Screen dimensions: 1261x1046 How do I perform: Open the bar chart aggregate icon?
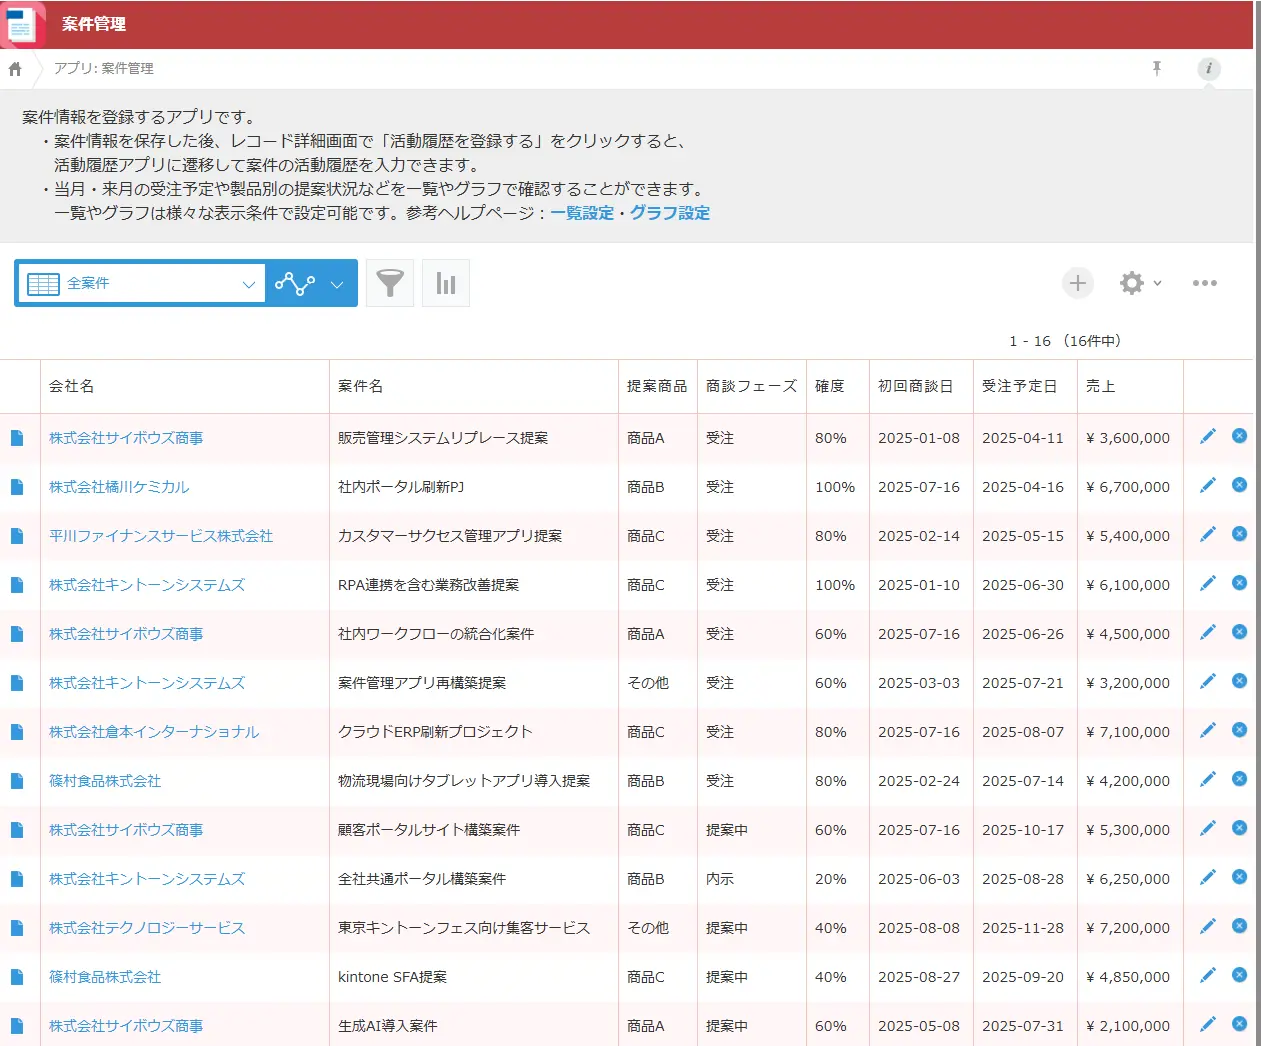pyautogui.click(x=446, y=283)
